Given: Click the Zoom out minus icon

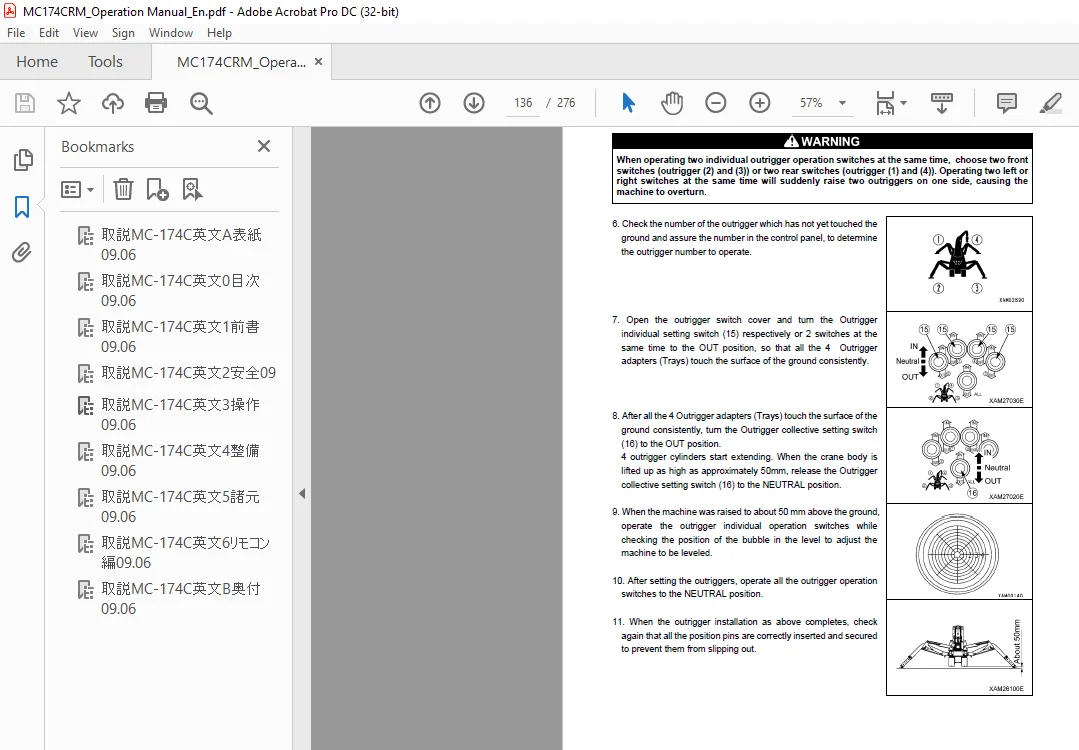Looking at the screenshot, I should (x=716, y=103).
